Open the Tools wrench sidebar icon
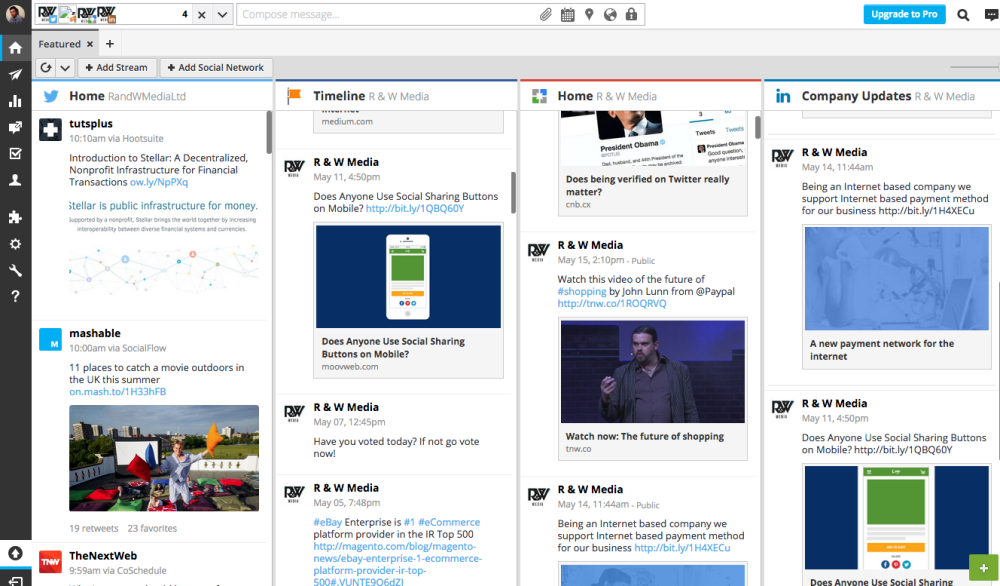 coord(15,270)
